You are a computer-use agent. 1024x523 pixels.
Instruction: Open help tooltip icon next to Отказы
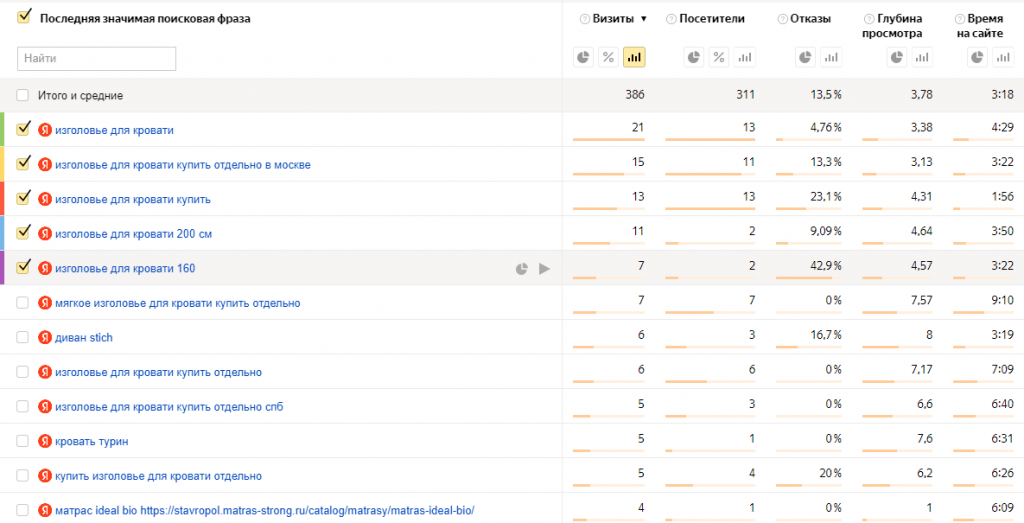[x=782, y=19]
